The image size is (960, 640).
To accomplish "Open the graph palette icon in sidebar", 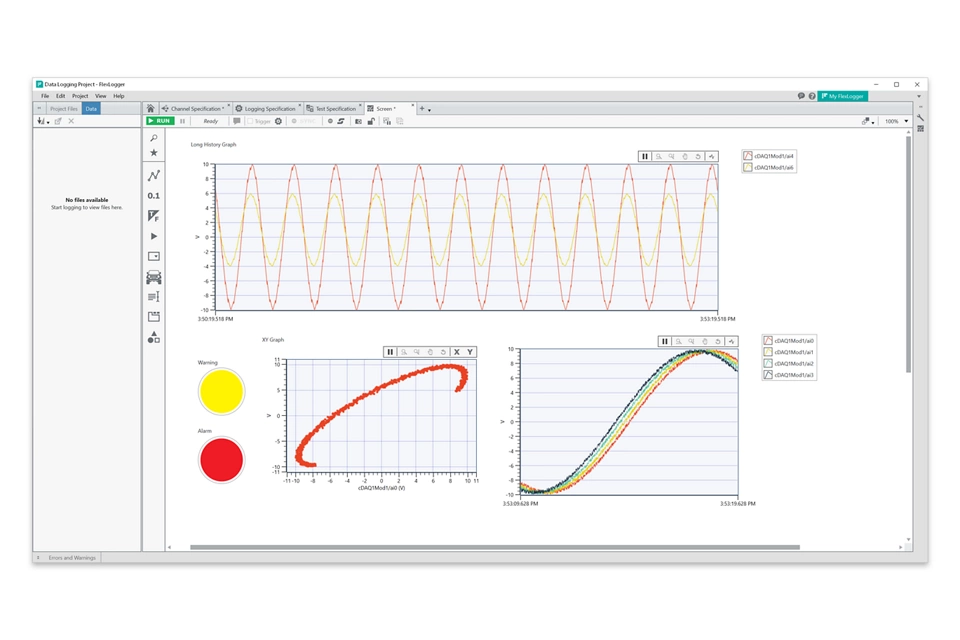I will (x=154, y=176).
